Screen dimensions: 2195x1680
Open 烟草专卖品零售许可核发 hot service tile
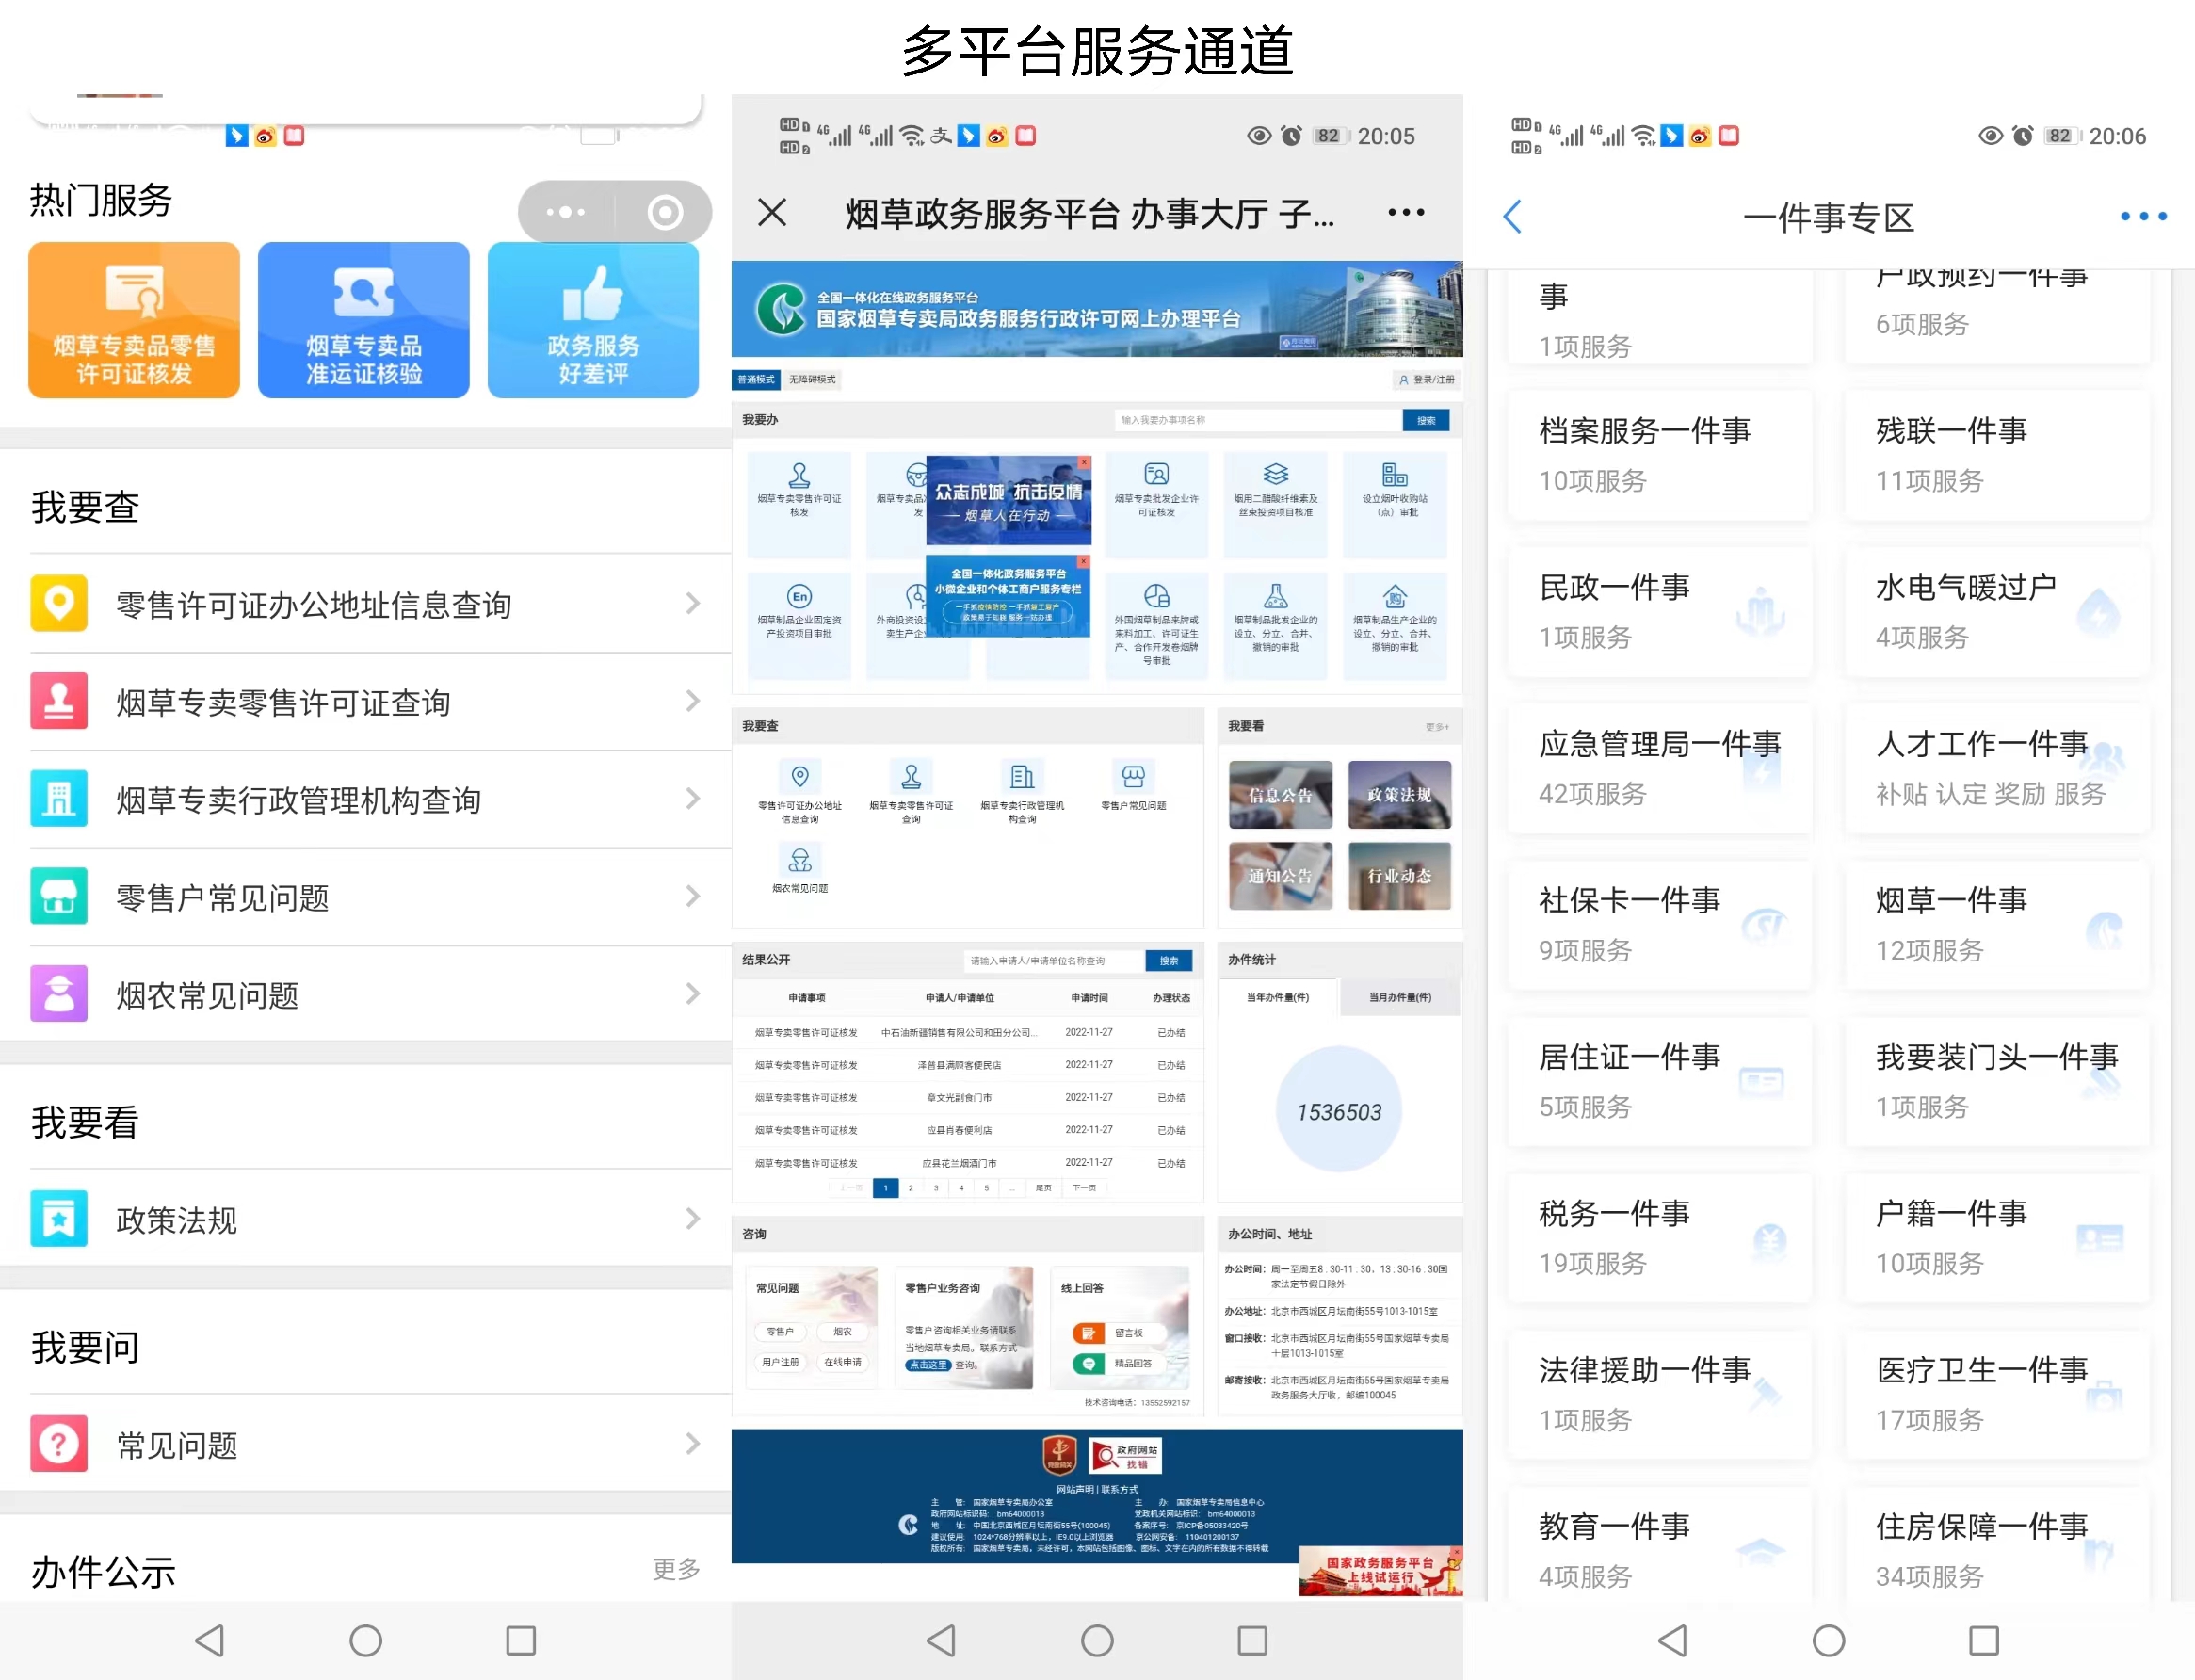click(x=134, y=320)
